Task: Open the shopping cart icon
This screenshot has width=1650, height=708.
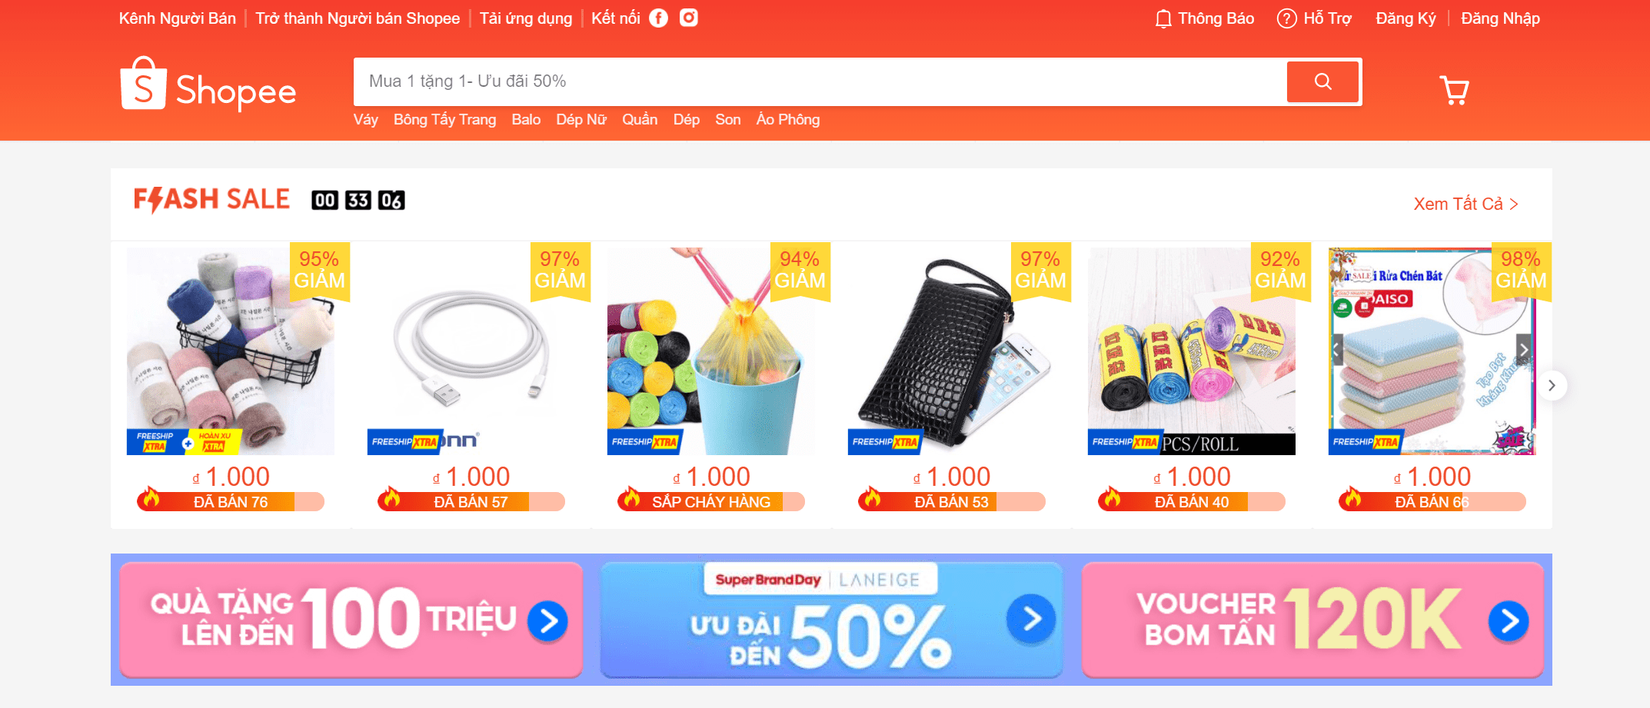Action: coord(1454,91)
